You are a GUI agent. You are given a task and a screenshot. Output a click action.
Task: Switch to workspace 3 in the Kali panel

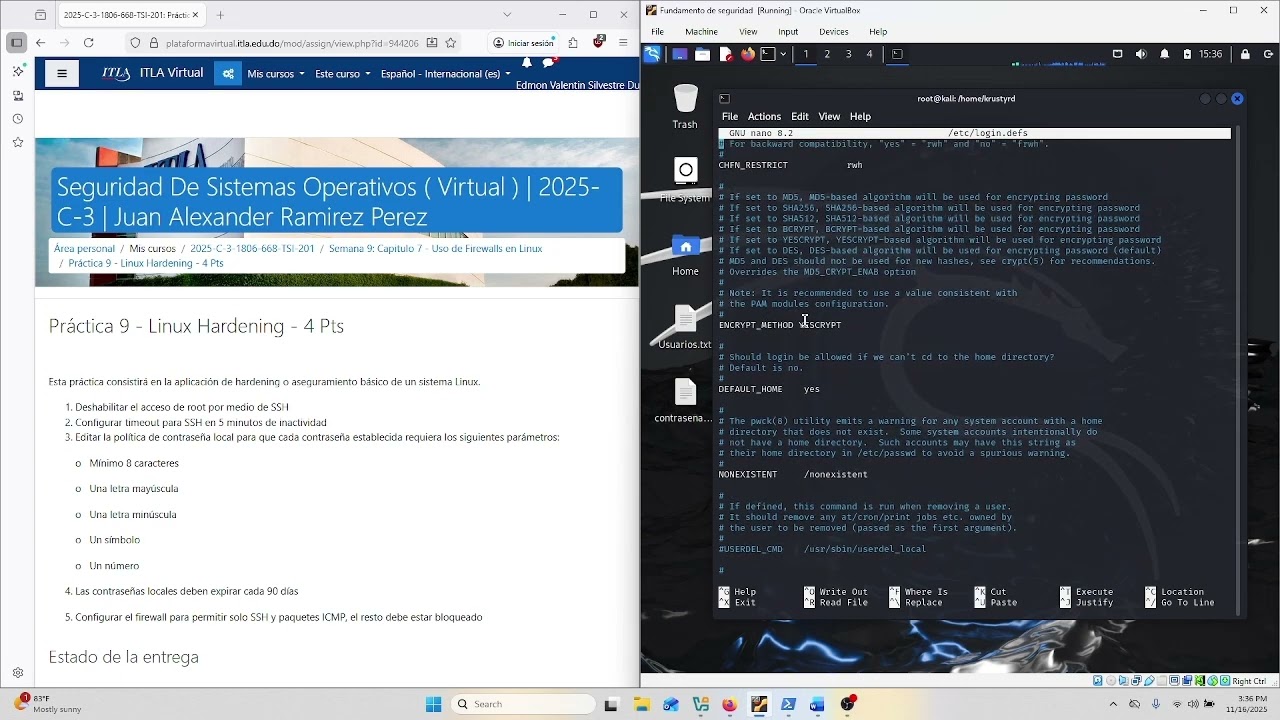pyautogui.click(x=848, y=54)
